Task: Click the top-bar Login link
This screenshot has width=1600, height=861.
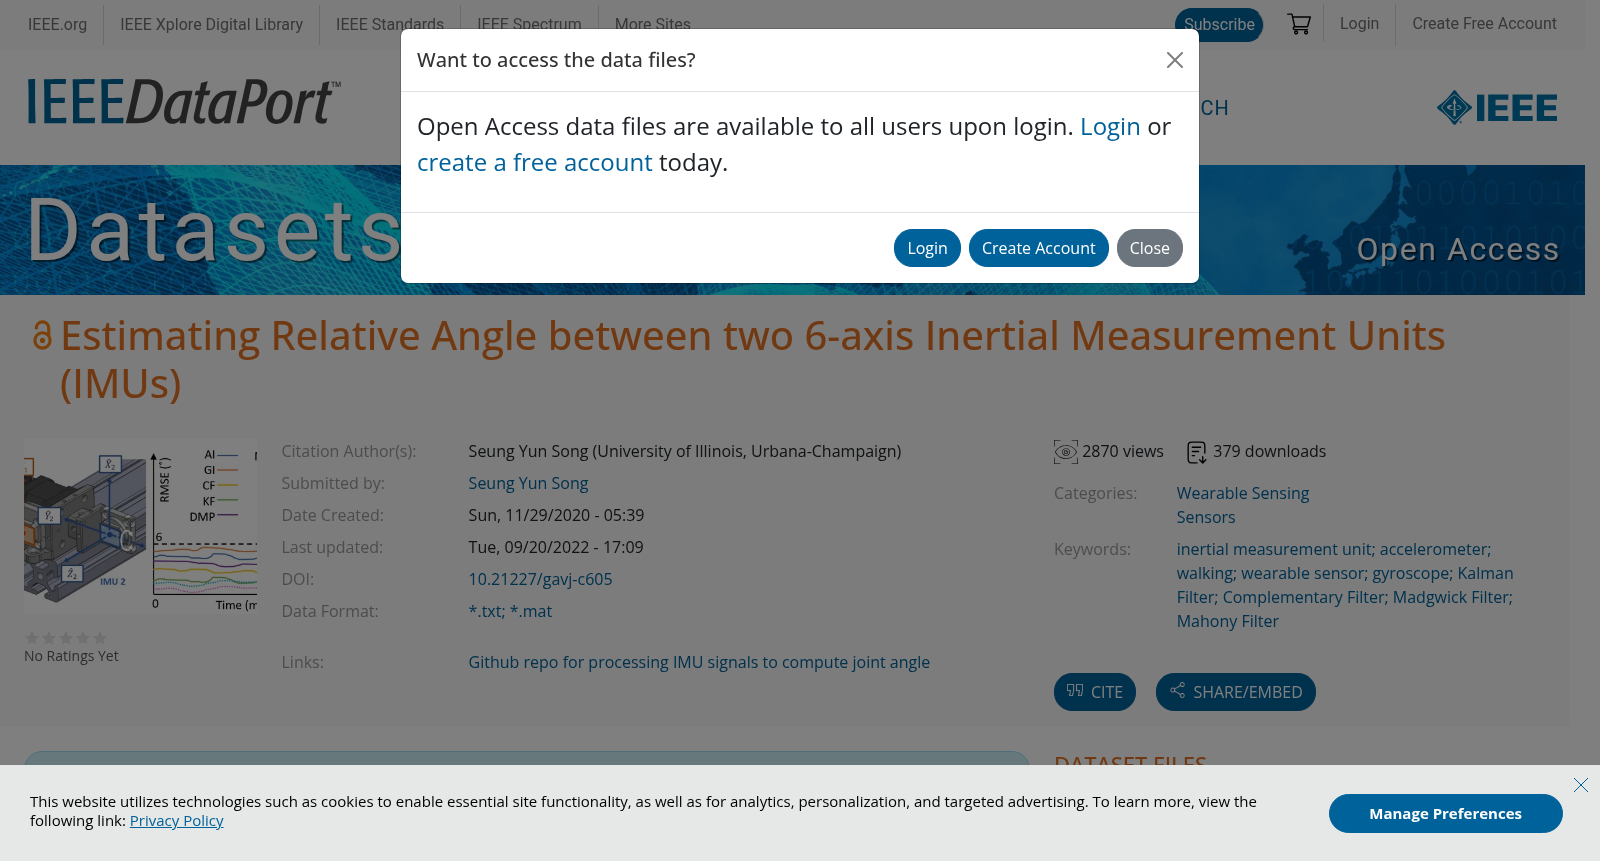Action: pyautogui.click(x=1359, y=23)
